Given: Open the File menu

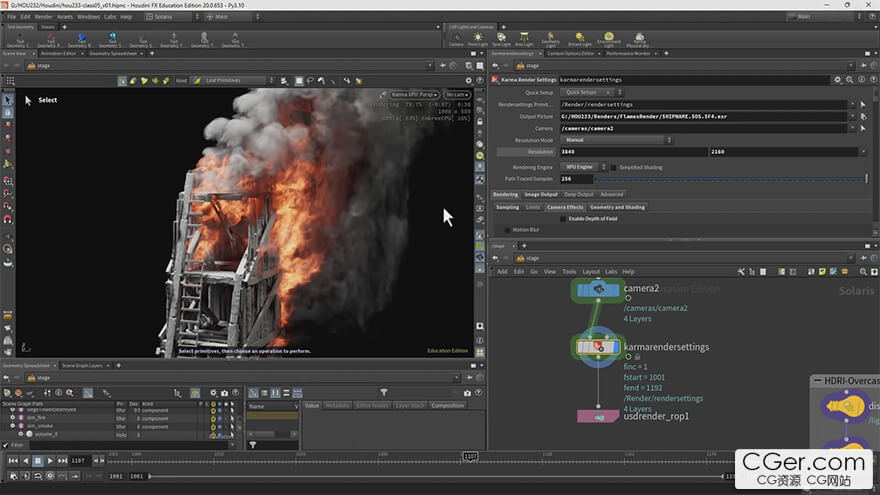Looking at the screenshot, I should [x=12, y=17].
